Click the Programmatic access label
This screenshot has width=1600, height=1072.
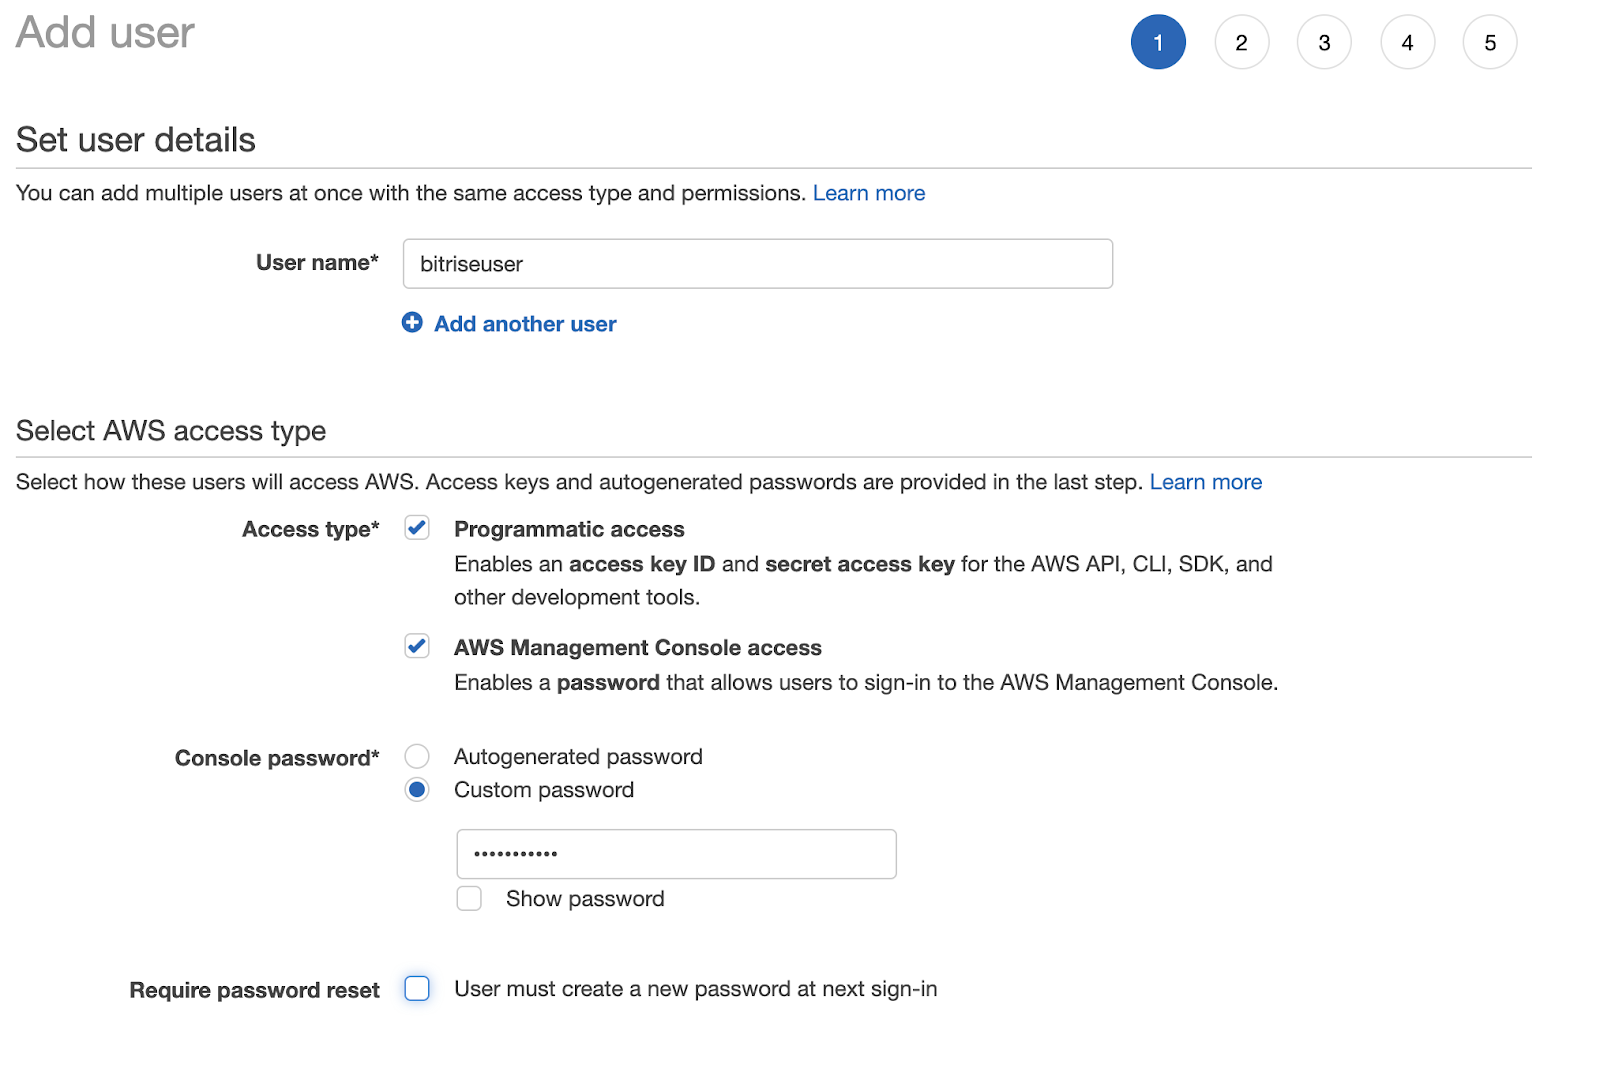[569, 529]
